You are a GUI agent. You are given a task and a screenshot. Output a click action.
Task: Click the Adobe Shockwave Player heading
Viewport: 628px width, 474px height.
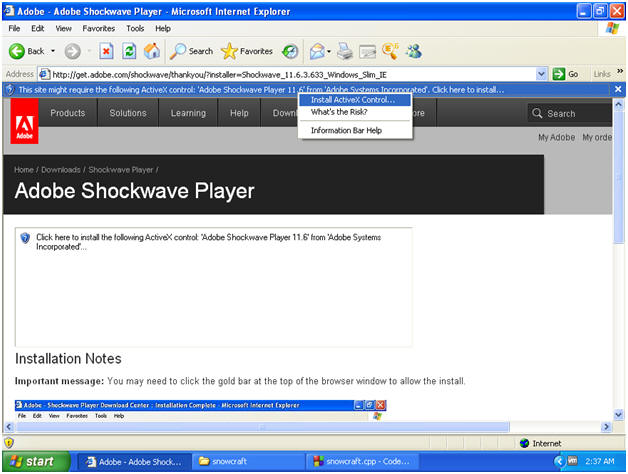[x=135, y=191]
